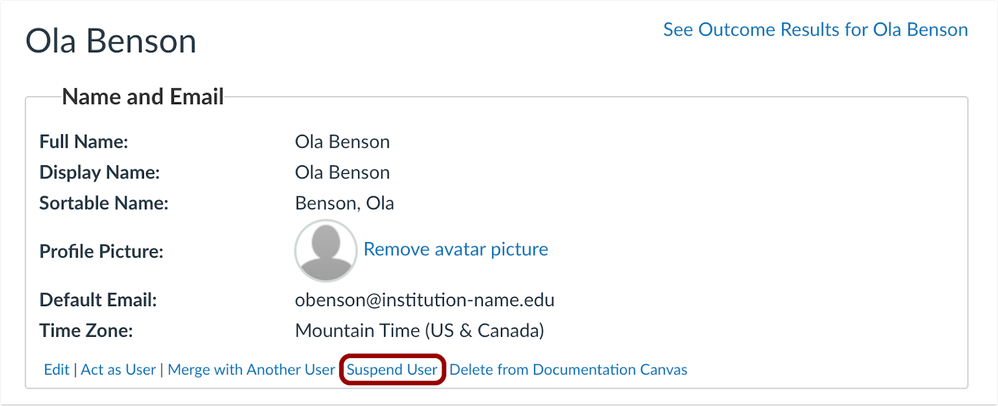Click the Ola Benson value beside Display Name
Image resolution: width=998 pixels, height=406 pixels.
(342, 173)
